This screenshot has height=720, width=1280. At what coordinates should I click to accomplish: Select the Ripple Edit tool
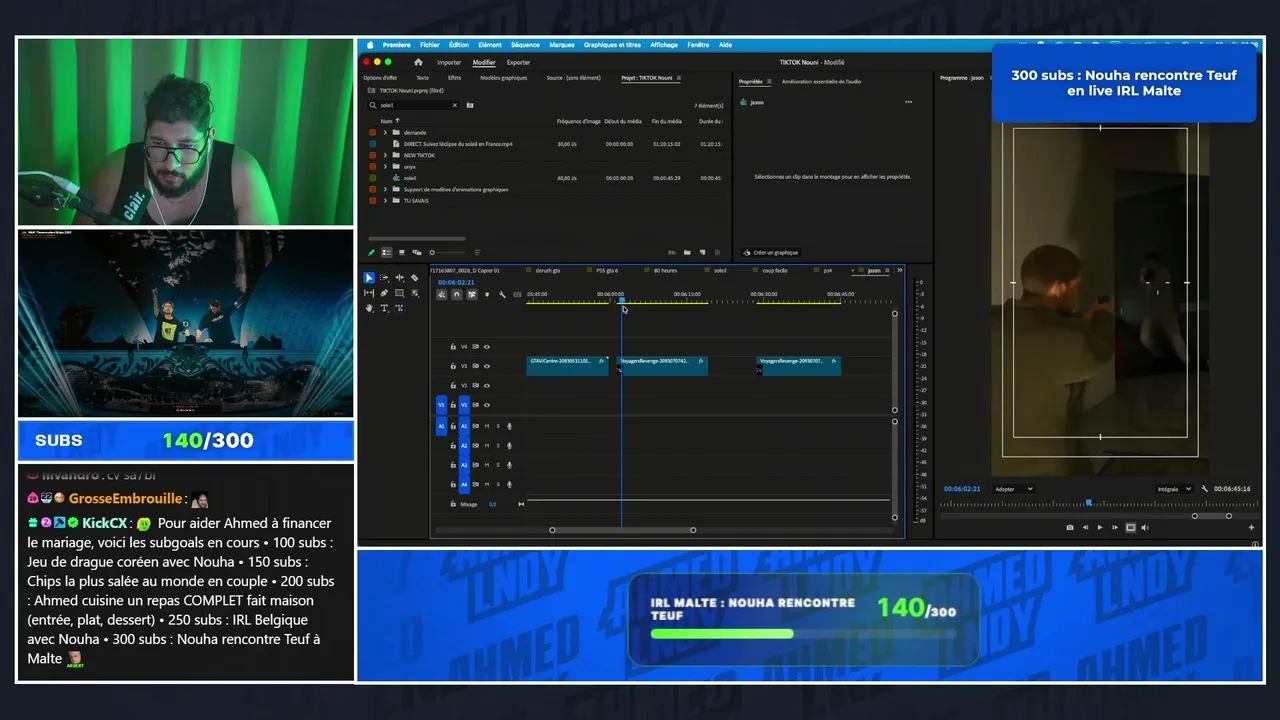tap(400, 278)
